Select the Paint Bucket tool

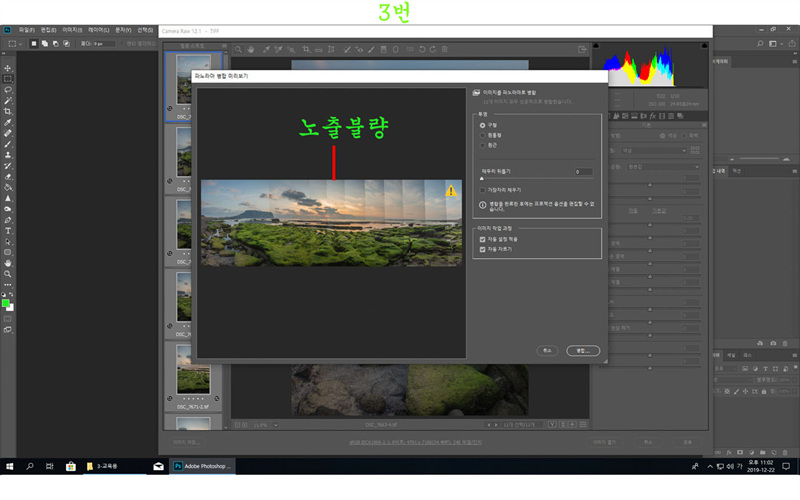click(x=8, y=188)
